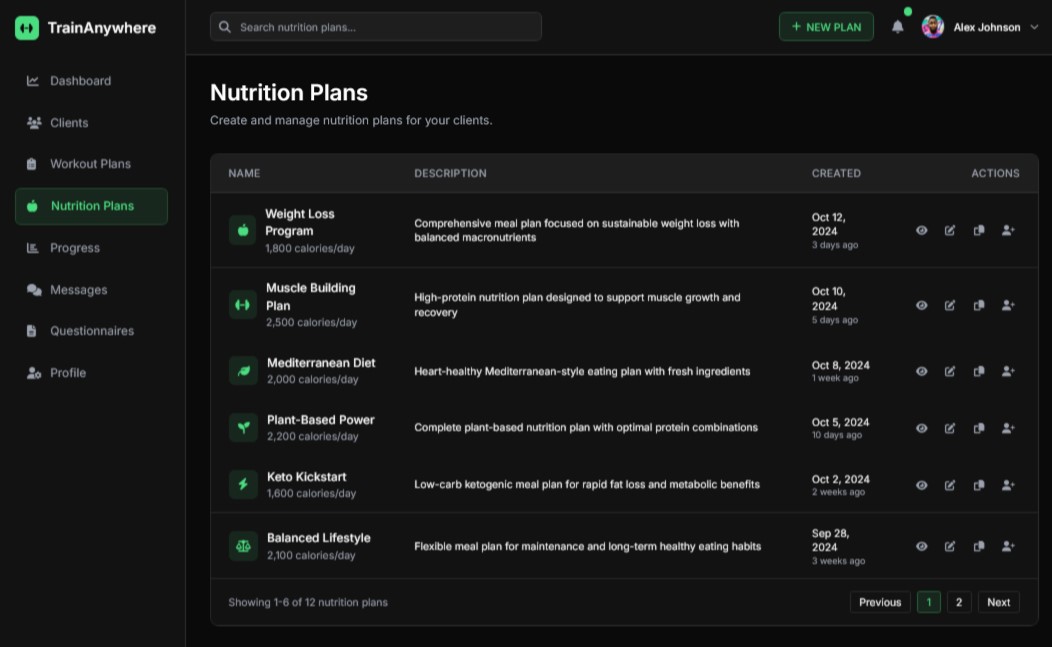The height and width of the screenshot is (647, 1052).
Task: Open Messages from the sidebar
Action: [x=78, y=290]
